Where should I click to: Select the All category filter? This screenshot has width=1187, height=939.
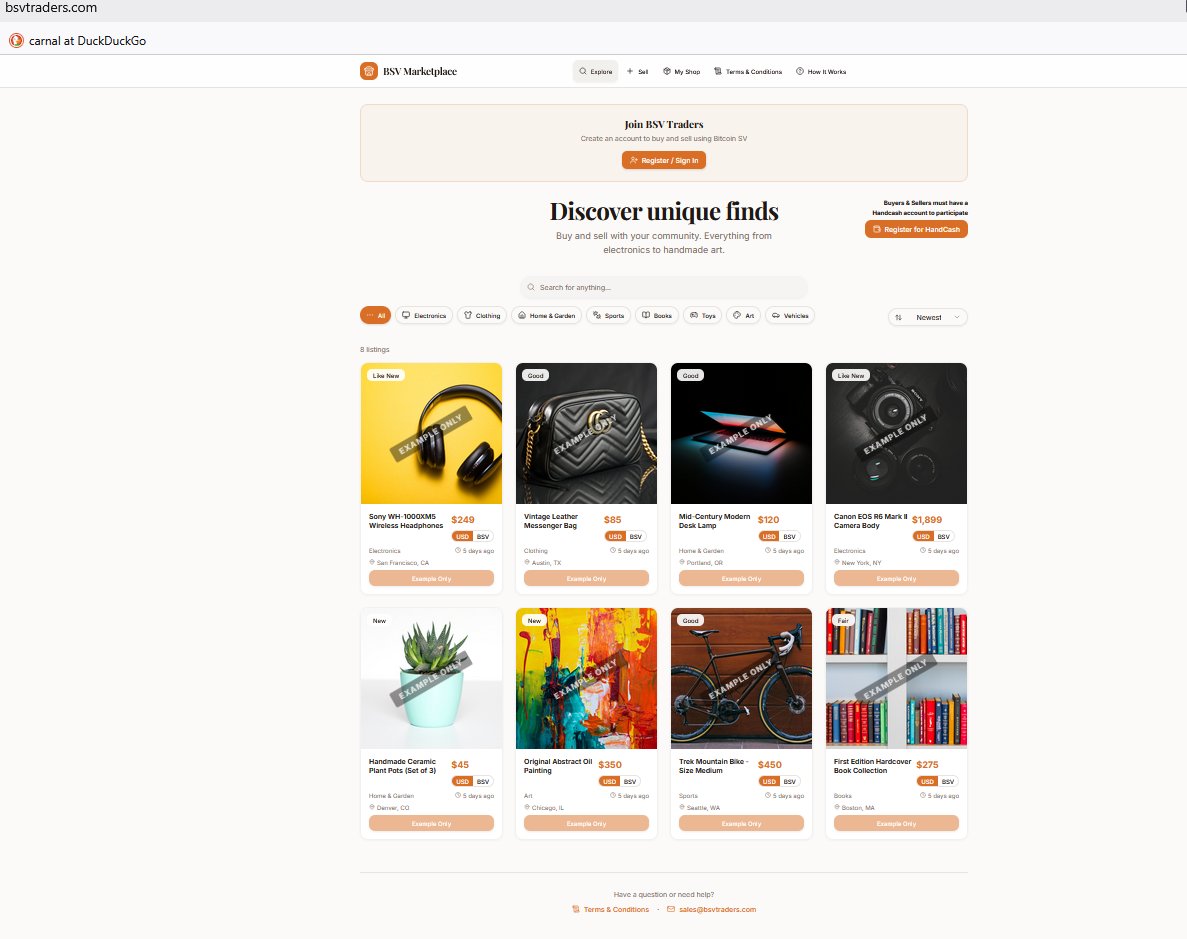pyautogui.click(x=375, y=315)
